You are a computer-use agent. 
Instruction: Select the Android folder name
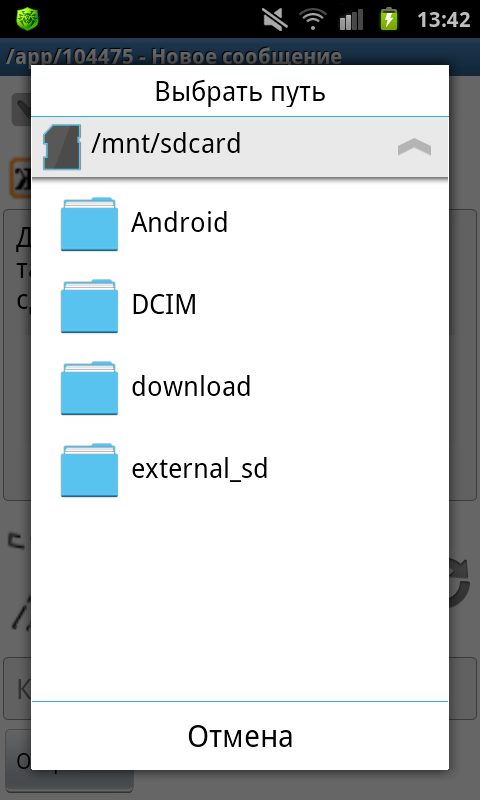click(x=180, y=223)
